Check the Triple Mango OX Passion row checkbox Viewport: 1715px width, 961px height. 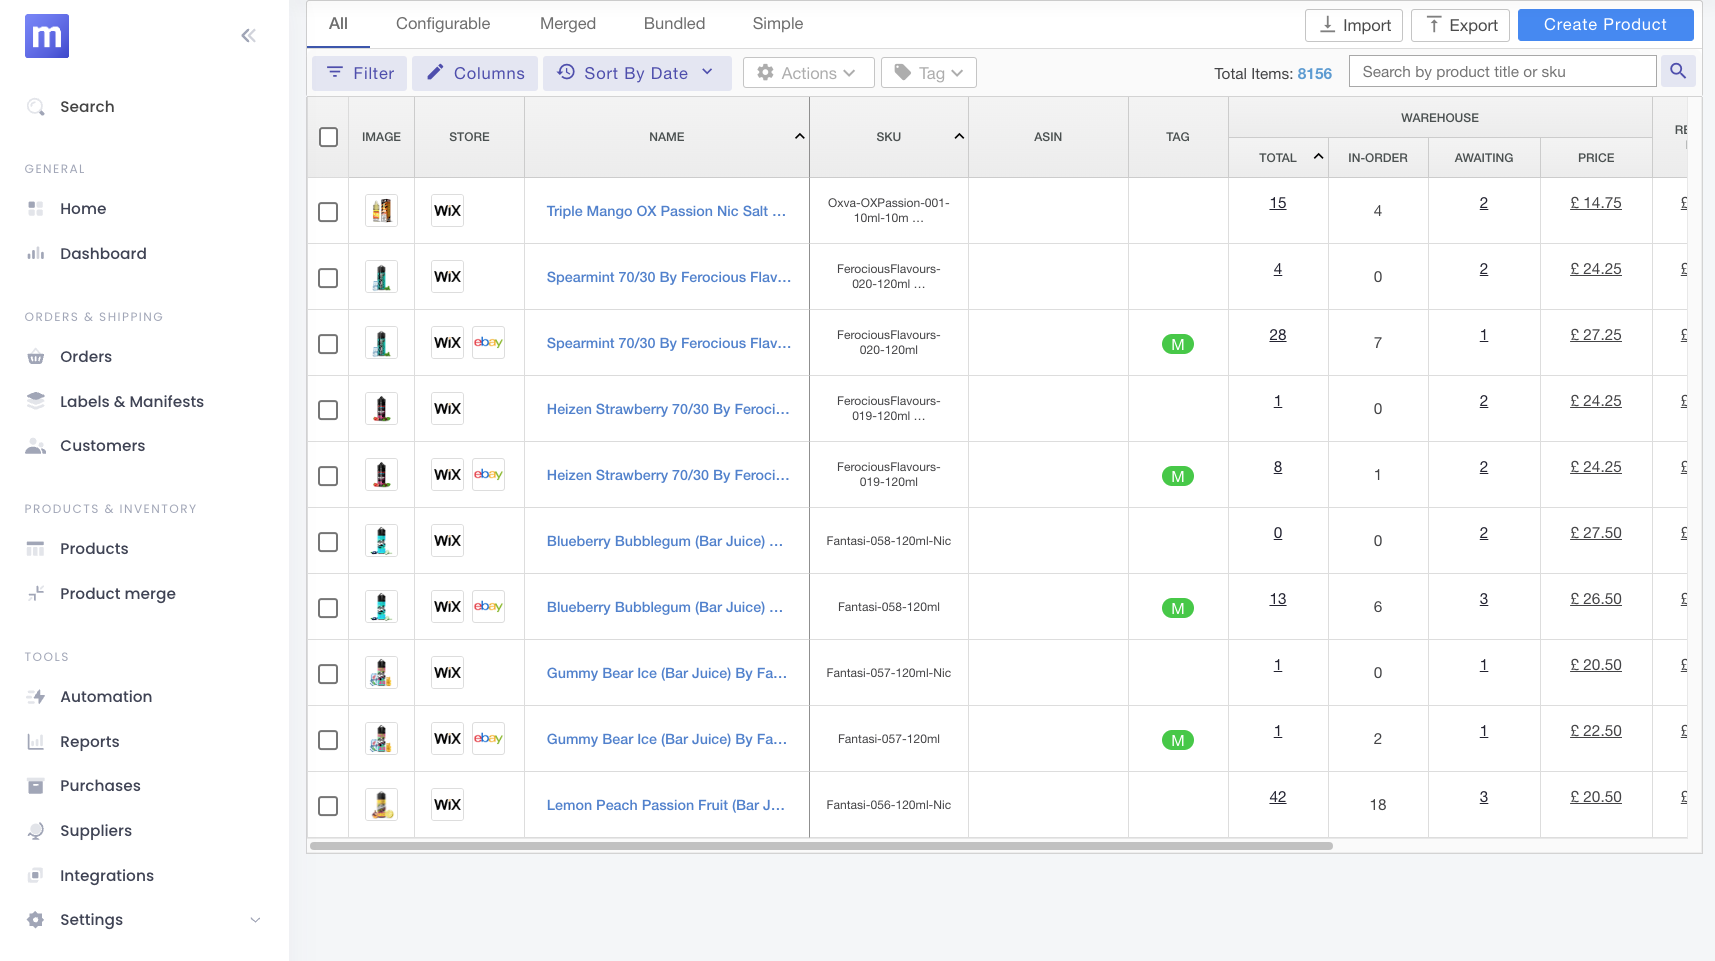click(x=327, y=210)
